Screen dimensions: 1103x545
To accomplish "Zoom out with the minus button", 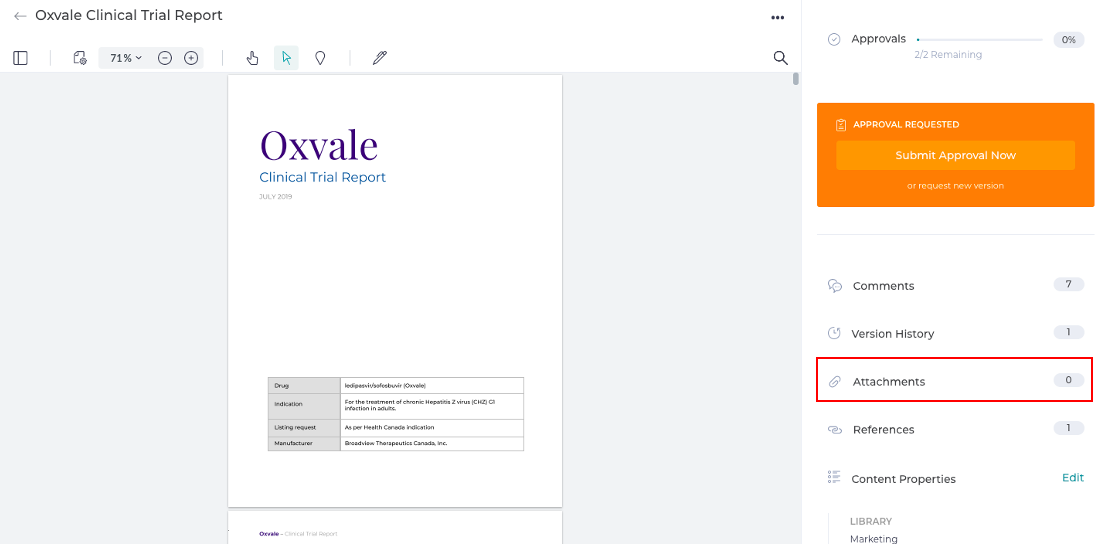I will pos(165,58).
